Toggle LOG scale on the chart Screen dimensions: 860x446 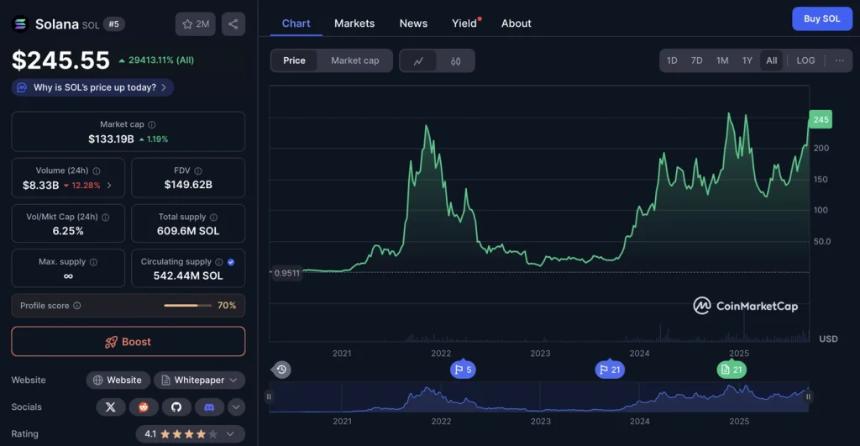pos(805,61)
